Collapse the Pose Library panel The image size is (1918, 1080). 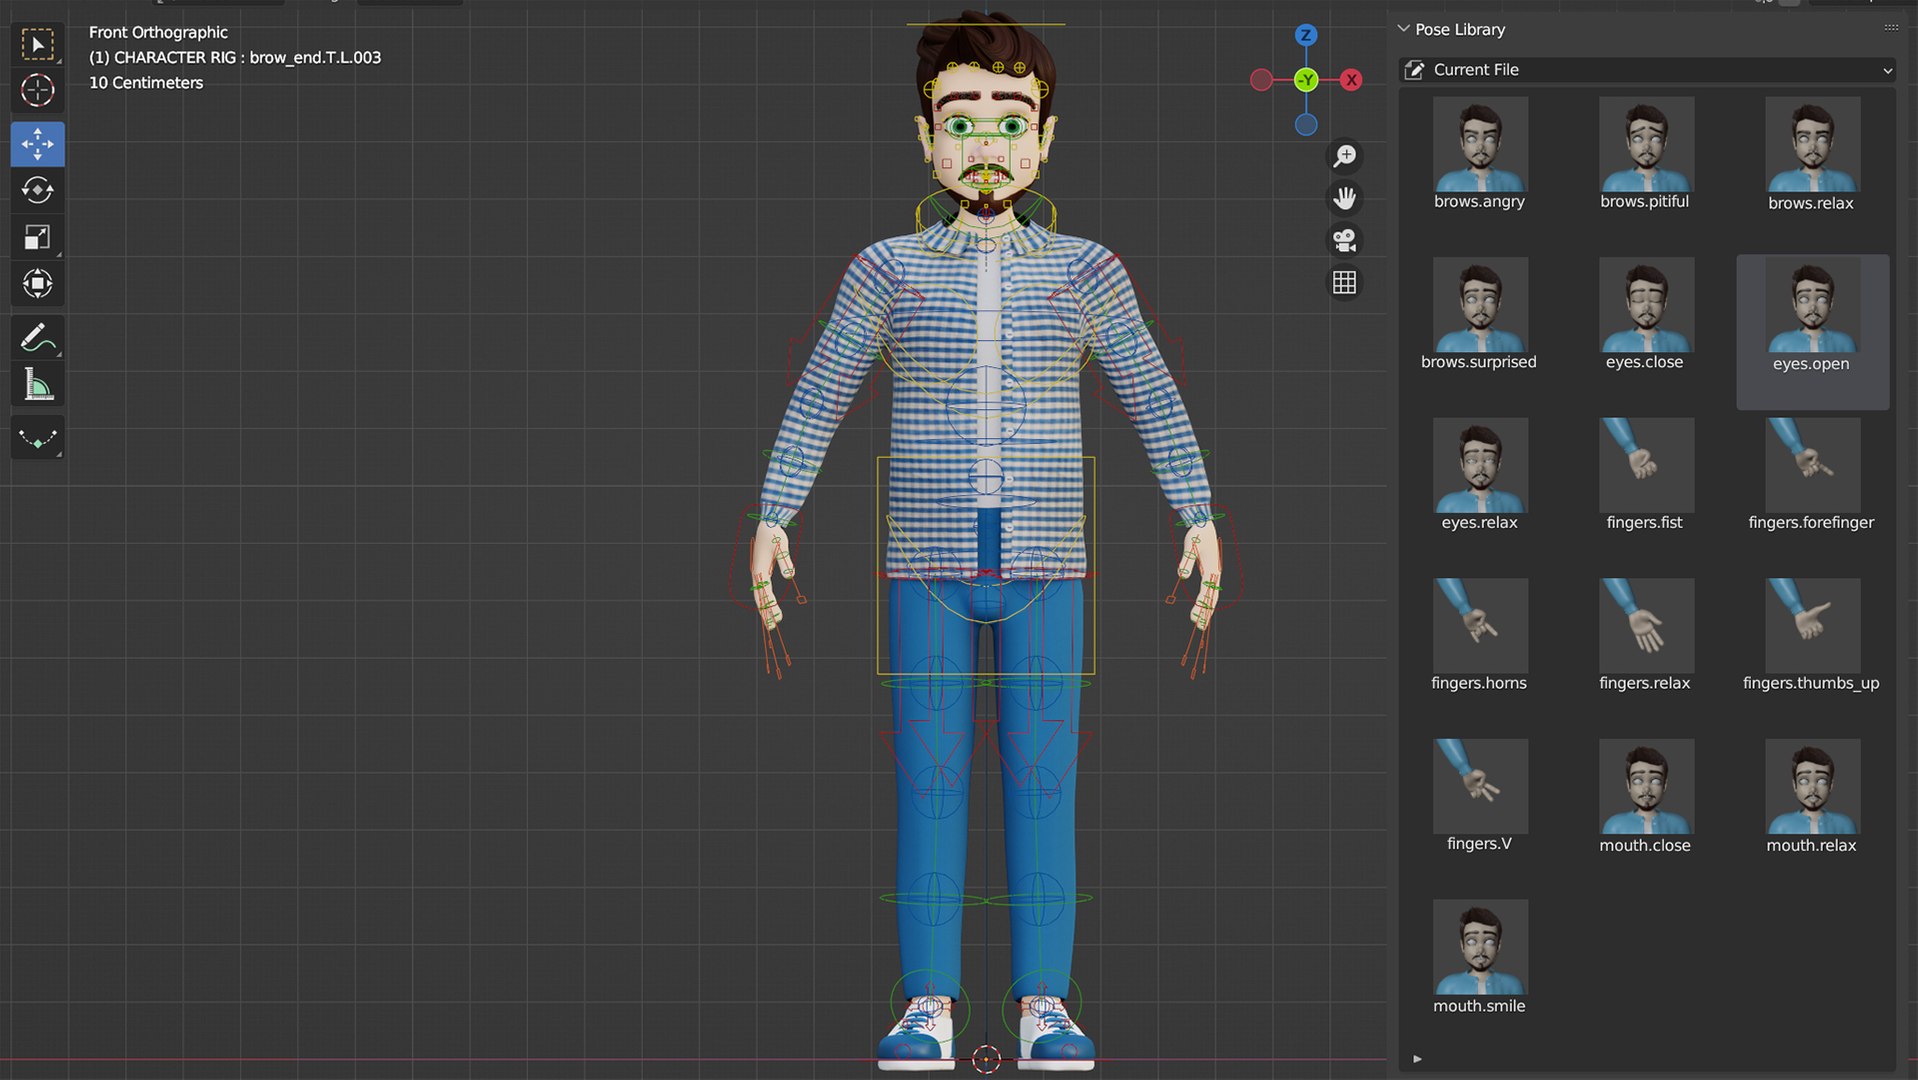(1403, 29)
